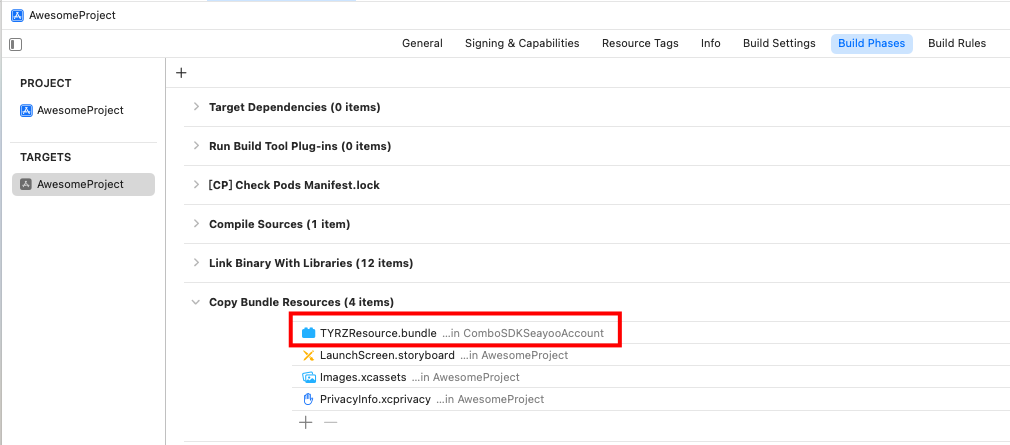The image size is (1010, 445).
Task: Expand Target Dependencies section
Action: tap(196, 107)
